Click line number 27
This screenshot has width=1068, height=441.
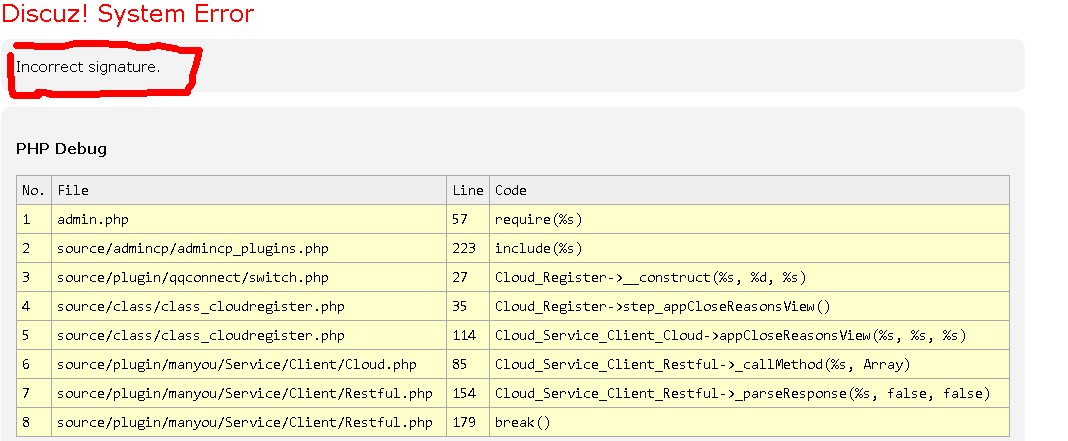coord(468,277)
